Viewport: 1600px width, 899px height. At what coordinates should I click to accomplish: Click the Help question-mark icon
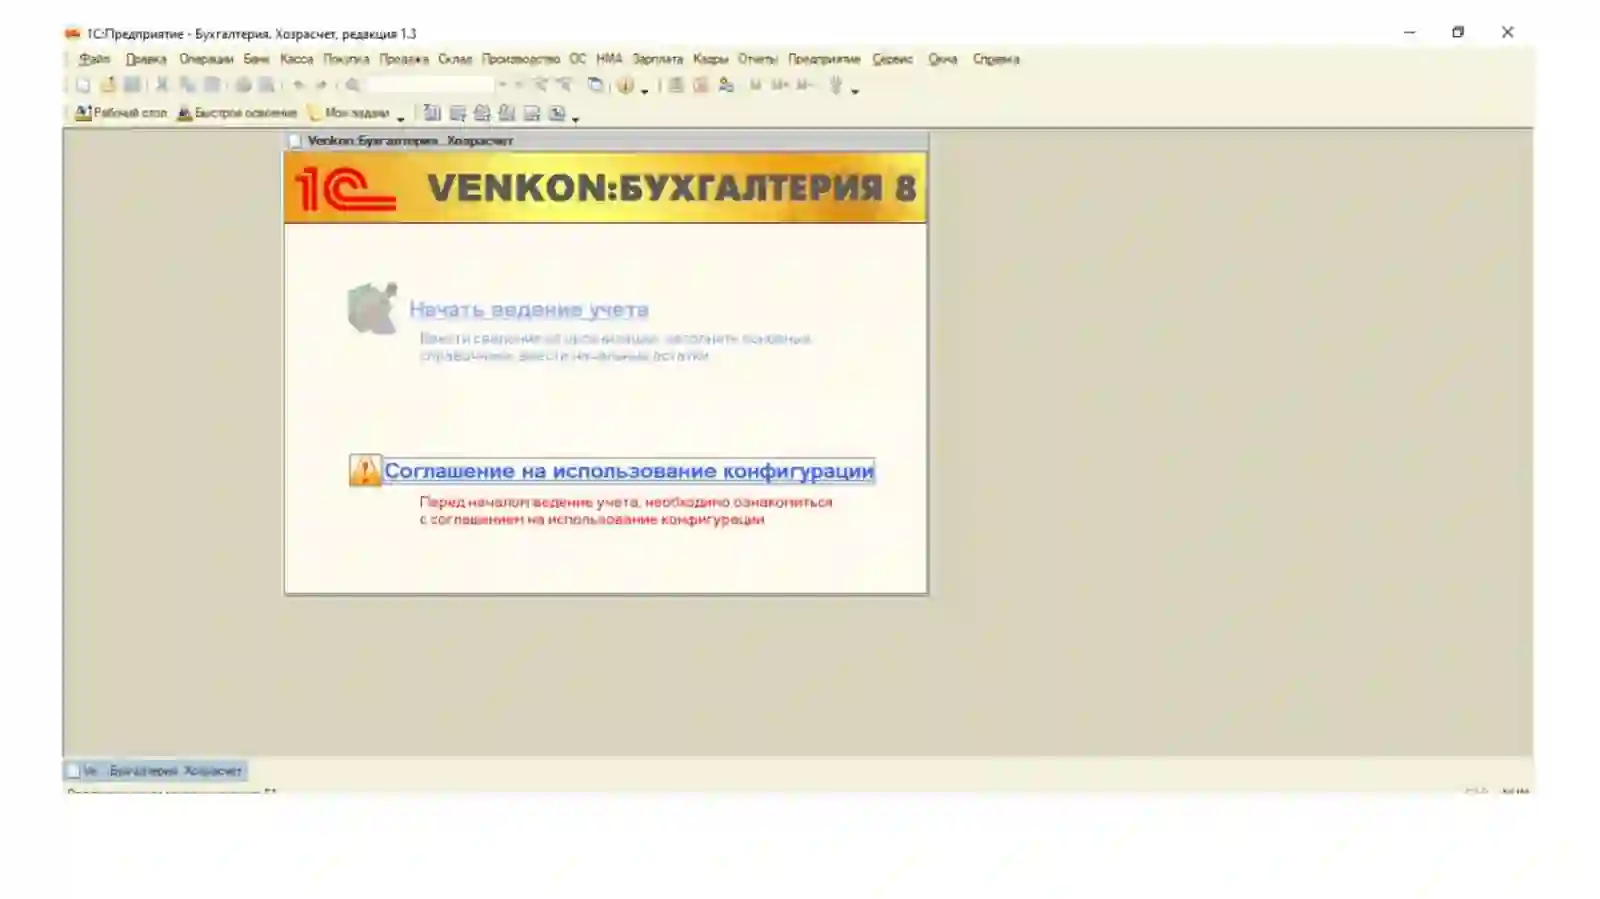click(x=625, y=85)
